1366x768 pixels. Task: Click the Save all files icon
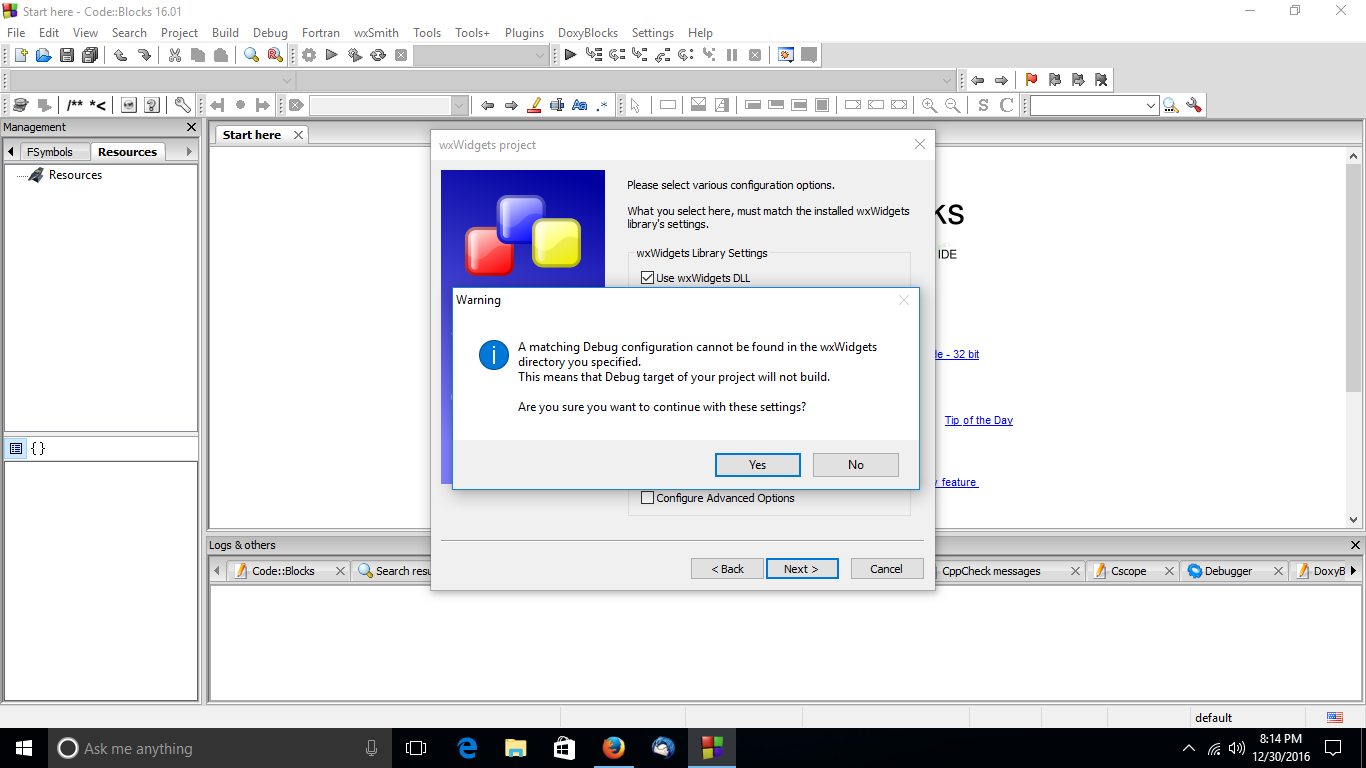pos(91,55)
